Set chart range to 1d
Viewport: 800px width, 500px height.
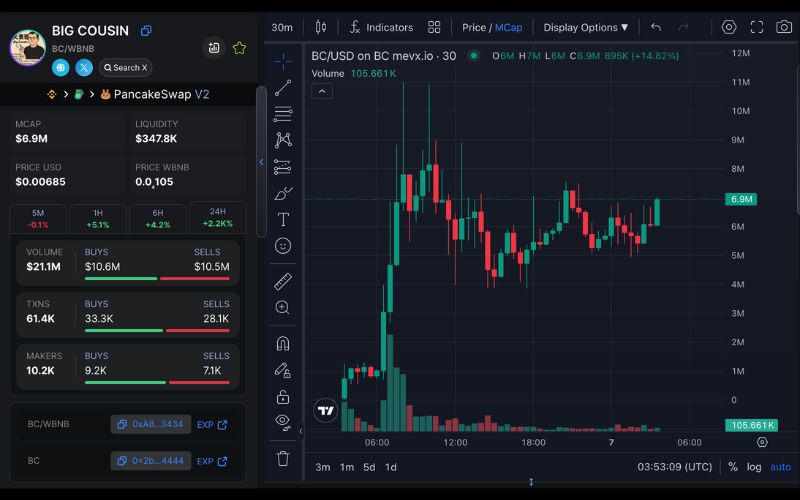coord(391,467)
